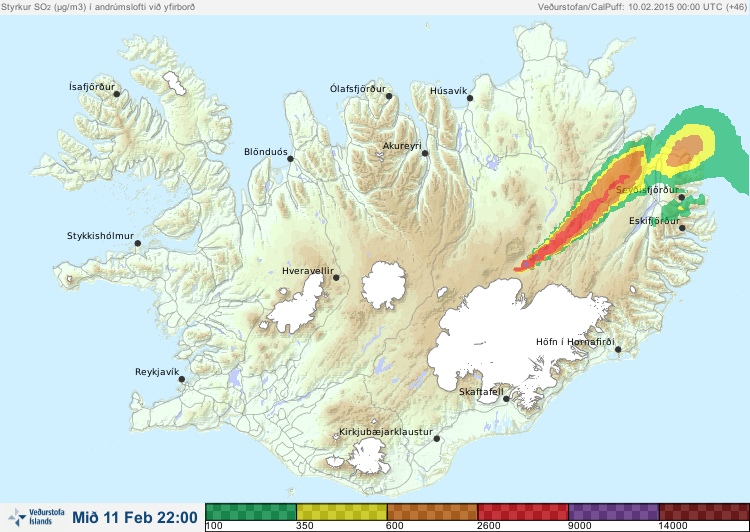Click the 100 legend value label
Image resolution: width=750 pixels, height=532 pixels.
coord(215,526)
